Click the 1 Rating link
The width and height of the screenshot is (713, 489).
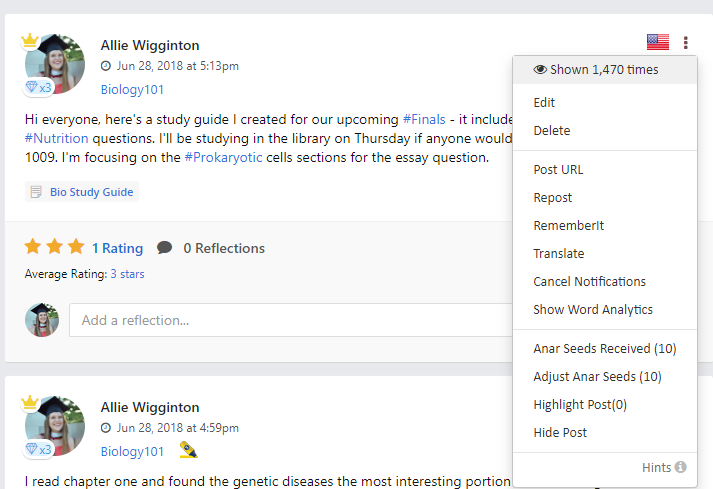click(x=117, y=248)
